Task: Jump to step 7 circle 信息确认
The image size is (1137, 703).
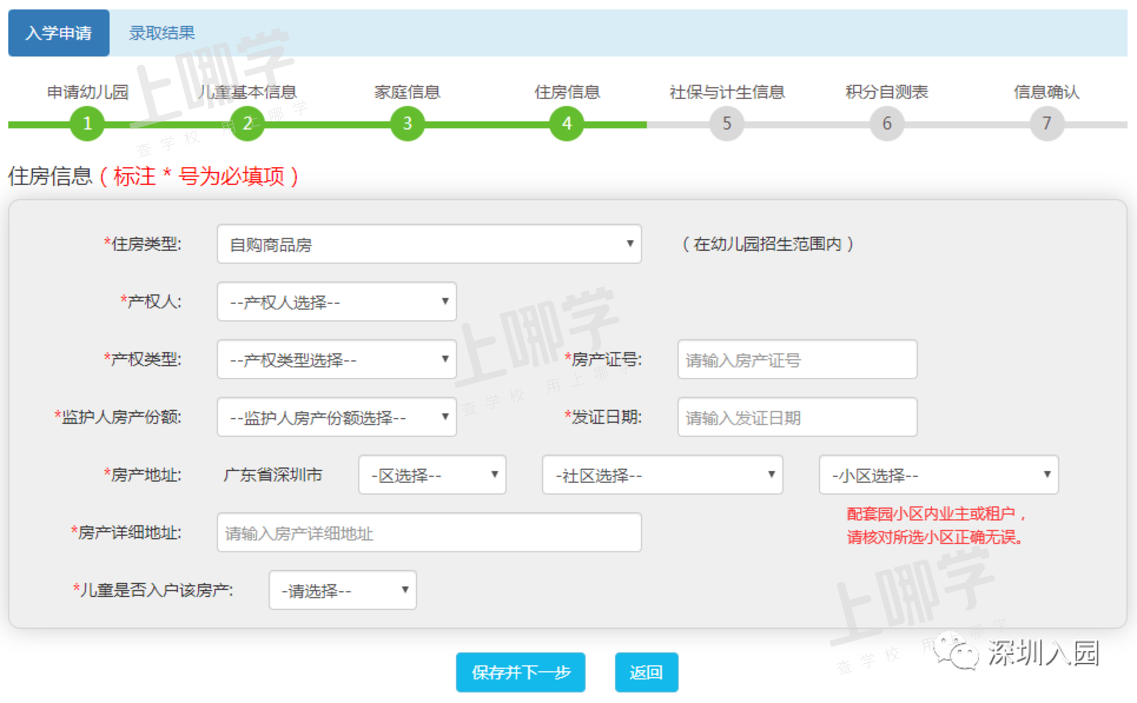Action: click(1047, 123)
